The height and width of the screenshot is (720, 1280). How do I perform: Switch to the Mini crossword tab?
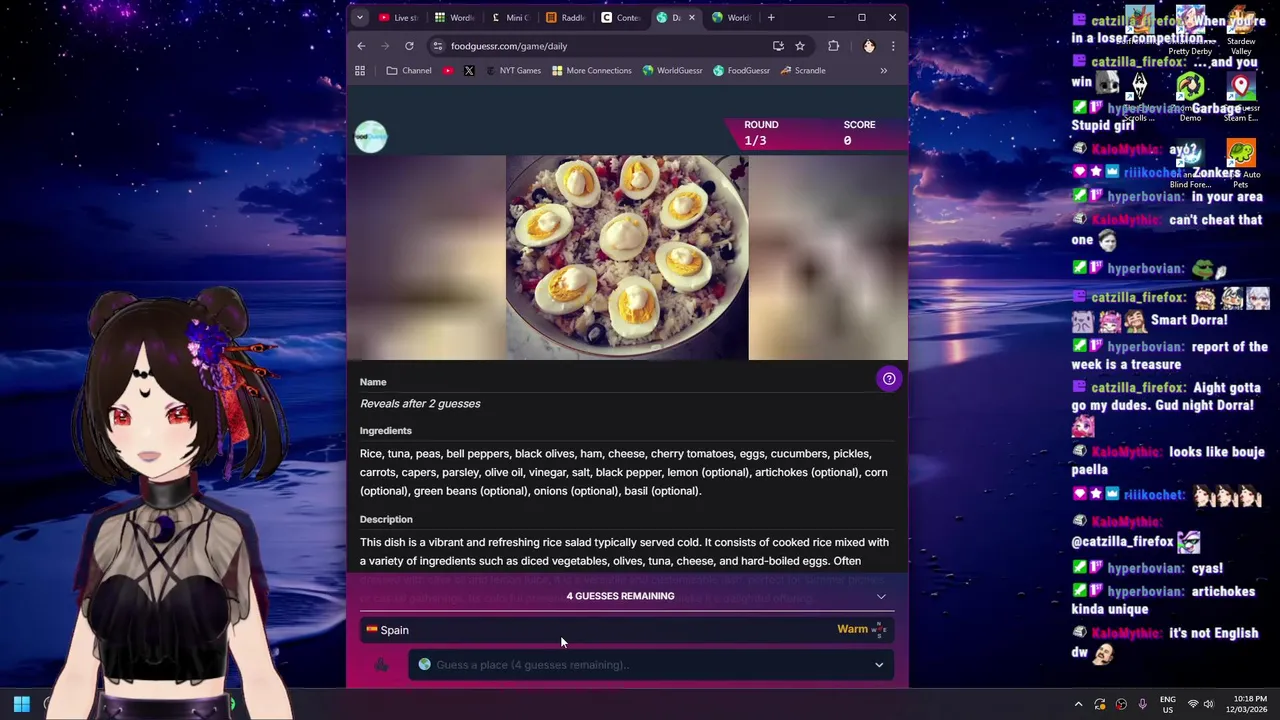[510, 17]
